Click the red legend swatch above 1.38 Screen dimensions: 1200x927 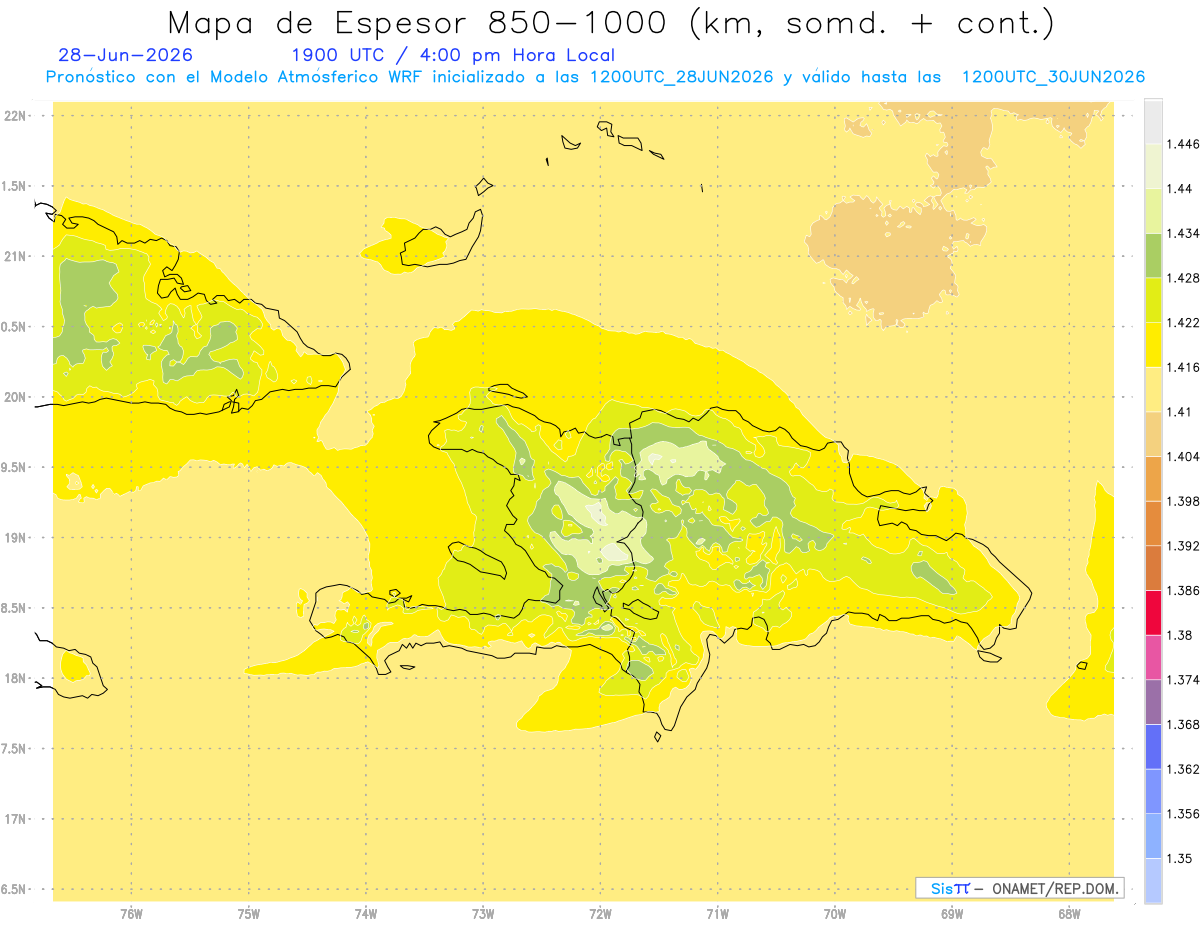(x=1153, y=612)
